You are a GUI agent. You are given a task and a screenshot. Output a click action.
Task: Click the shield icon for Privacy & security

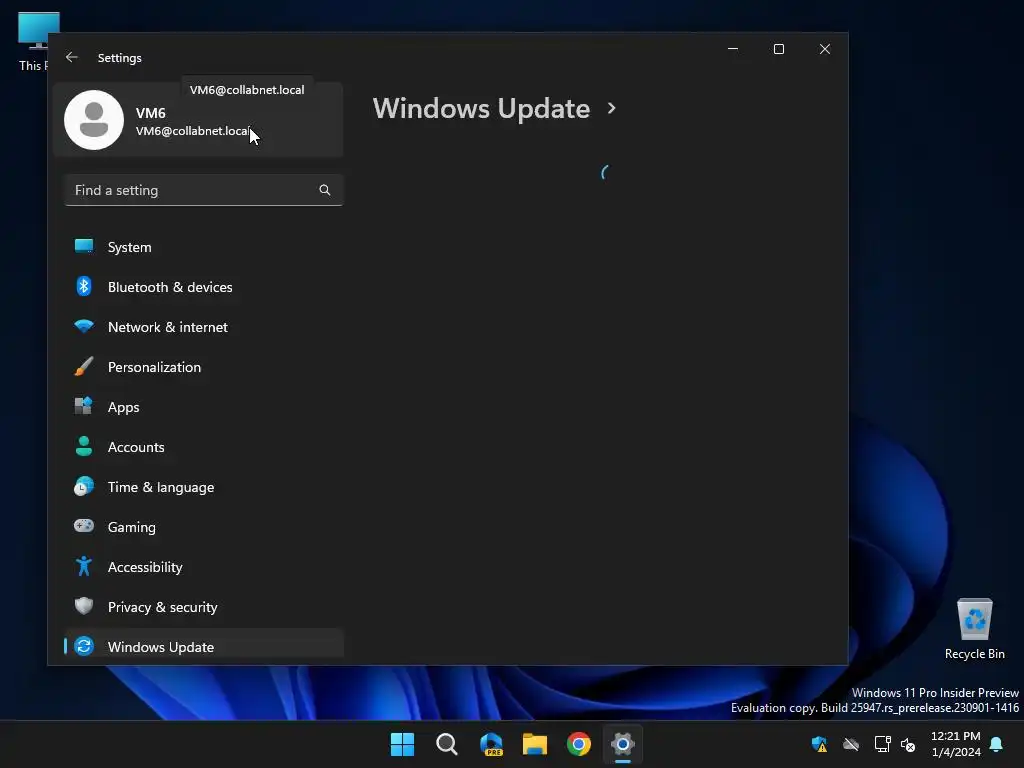84,606
